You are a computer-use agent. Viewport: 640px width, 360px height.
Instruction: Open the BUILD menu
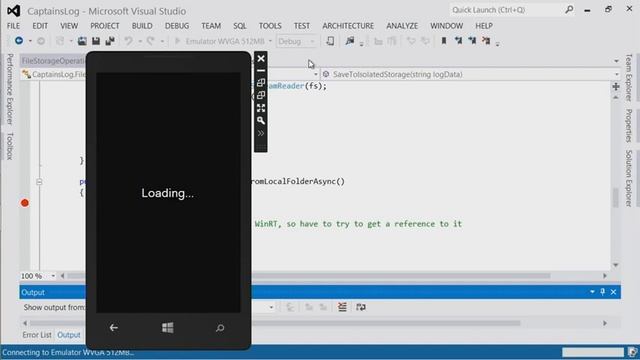[142, 26]
